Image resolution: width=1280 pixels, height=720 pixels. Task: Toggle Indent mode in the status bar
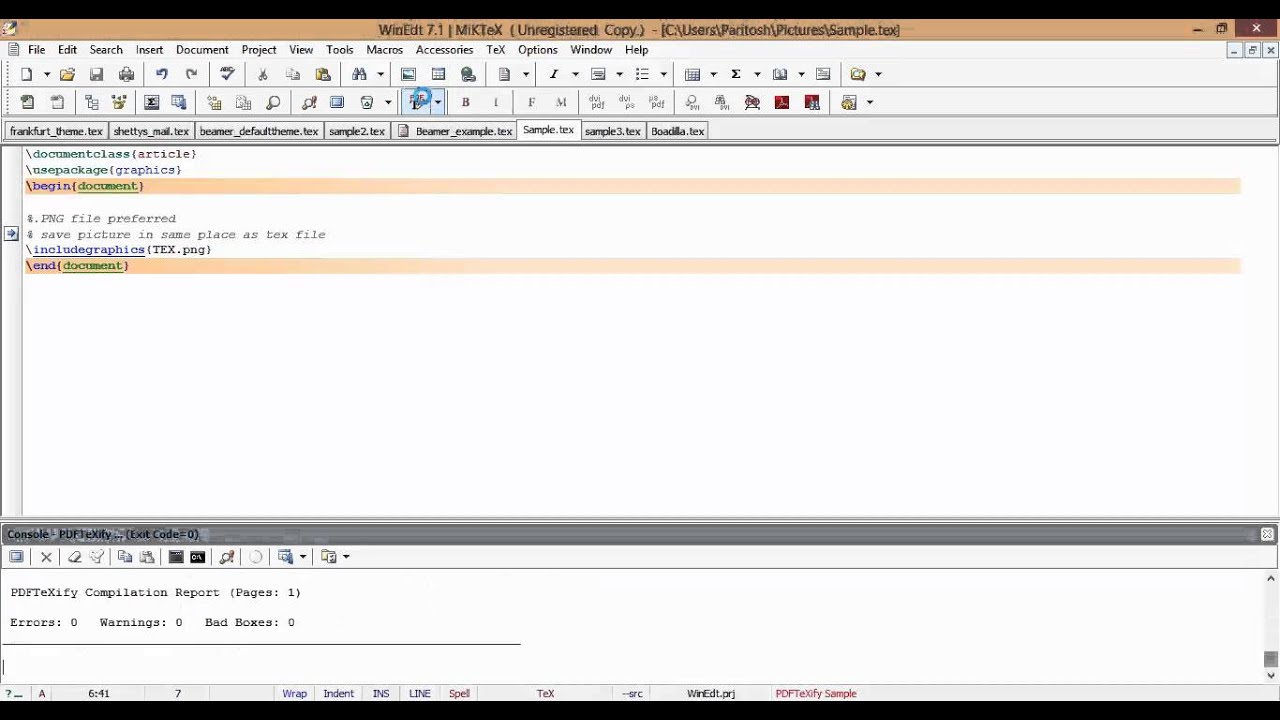338,693
